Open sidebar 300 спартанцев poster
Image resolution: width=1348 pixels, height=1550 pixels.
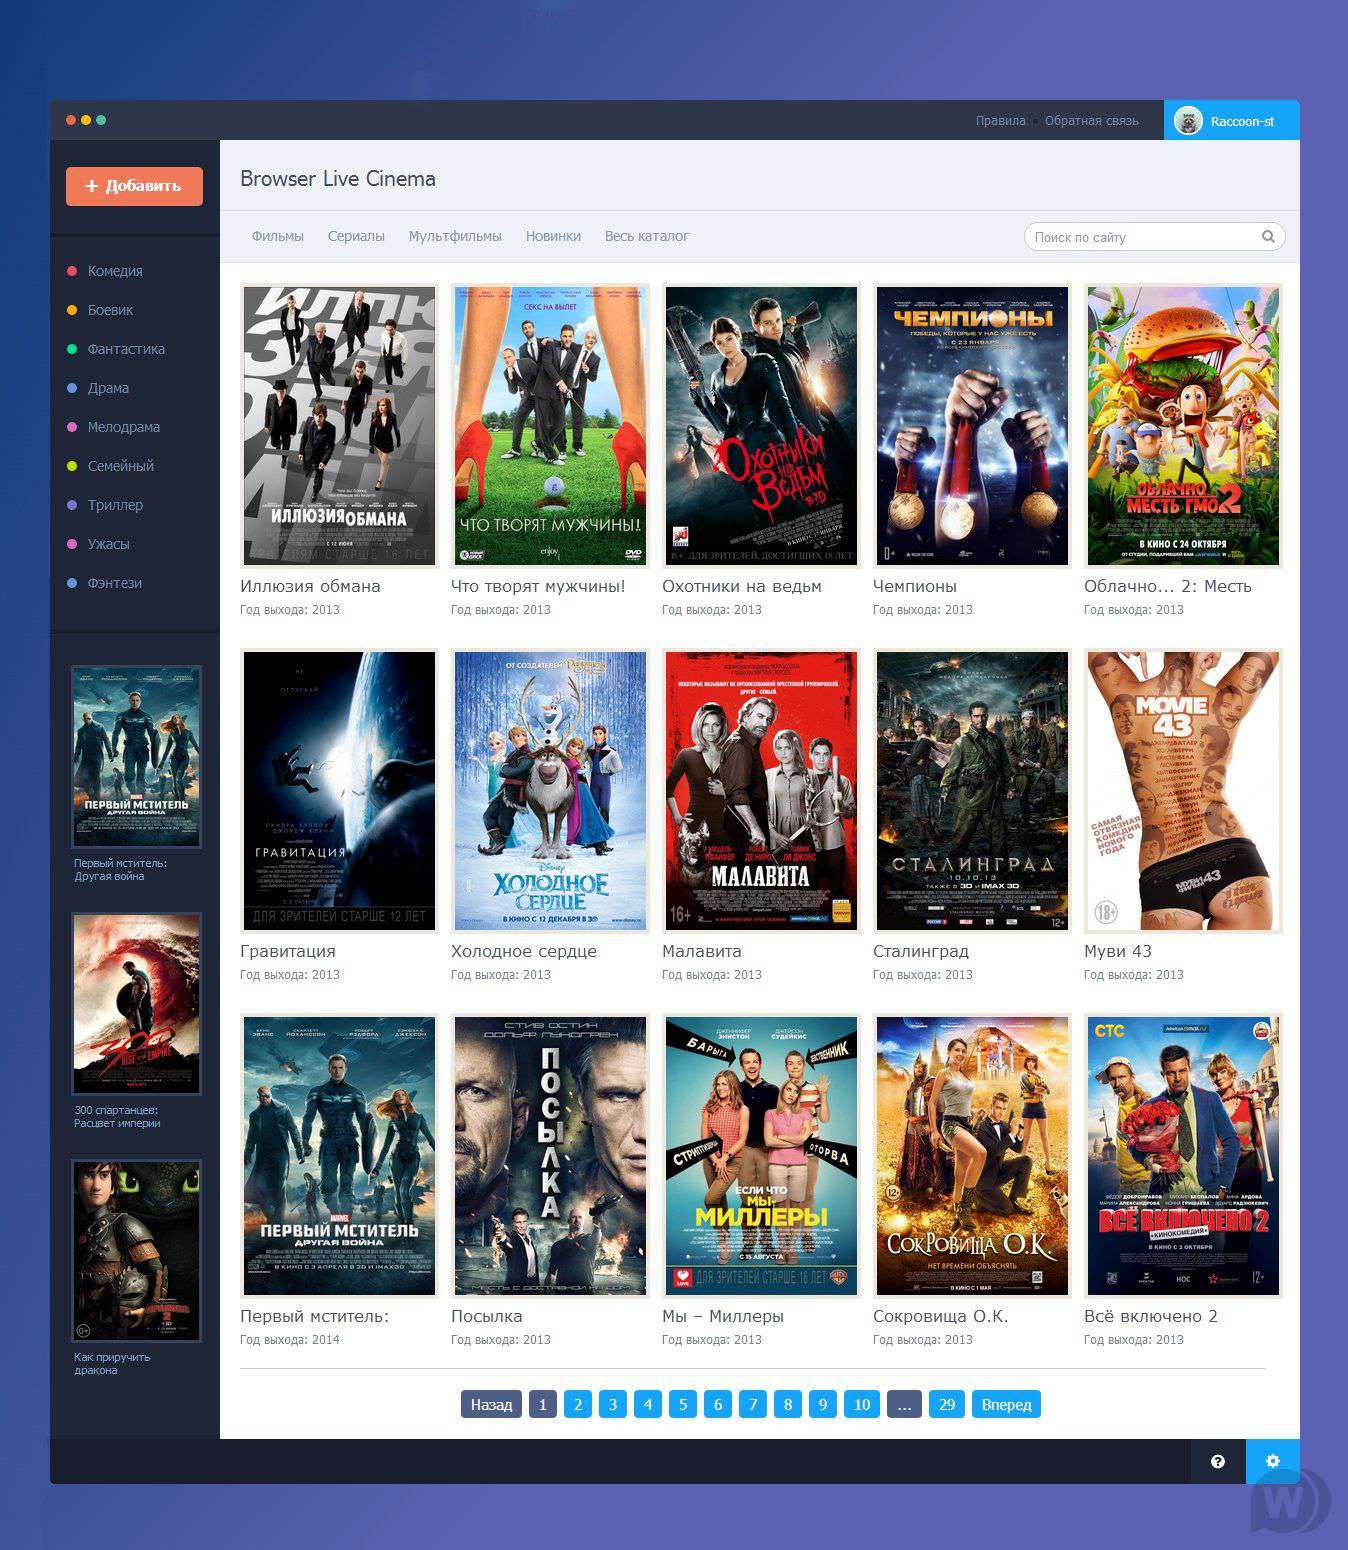pyautogui.click(x=137, y=1004)
